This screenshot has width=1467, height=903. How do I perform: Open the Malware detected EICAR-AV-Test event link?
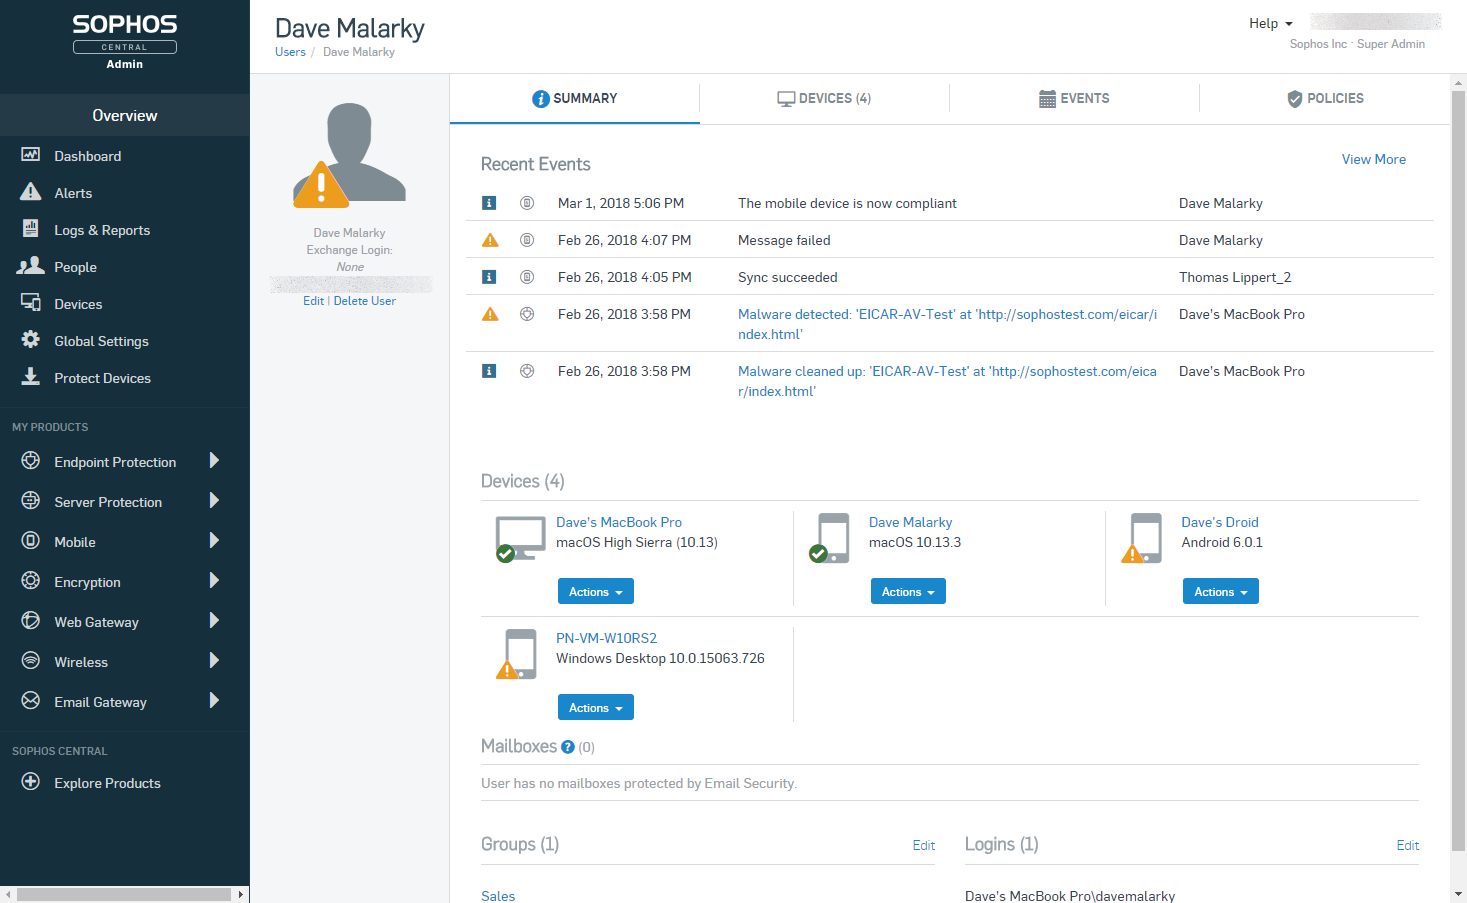coord(947,324)
